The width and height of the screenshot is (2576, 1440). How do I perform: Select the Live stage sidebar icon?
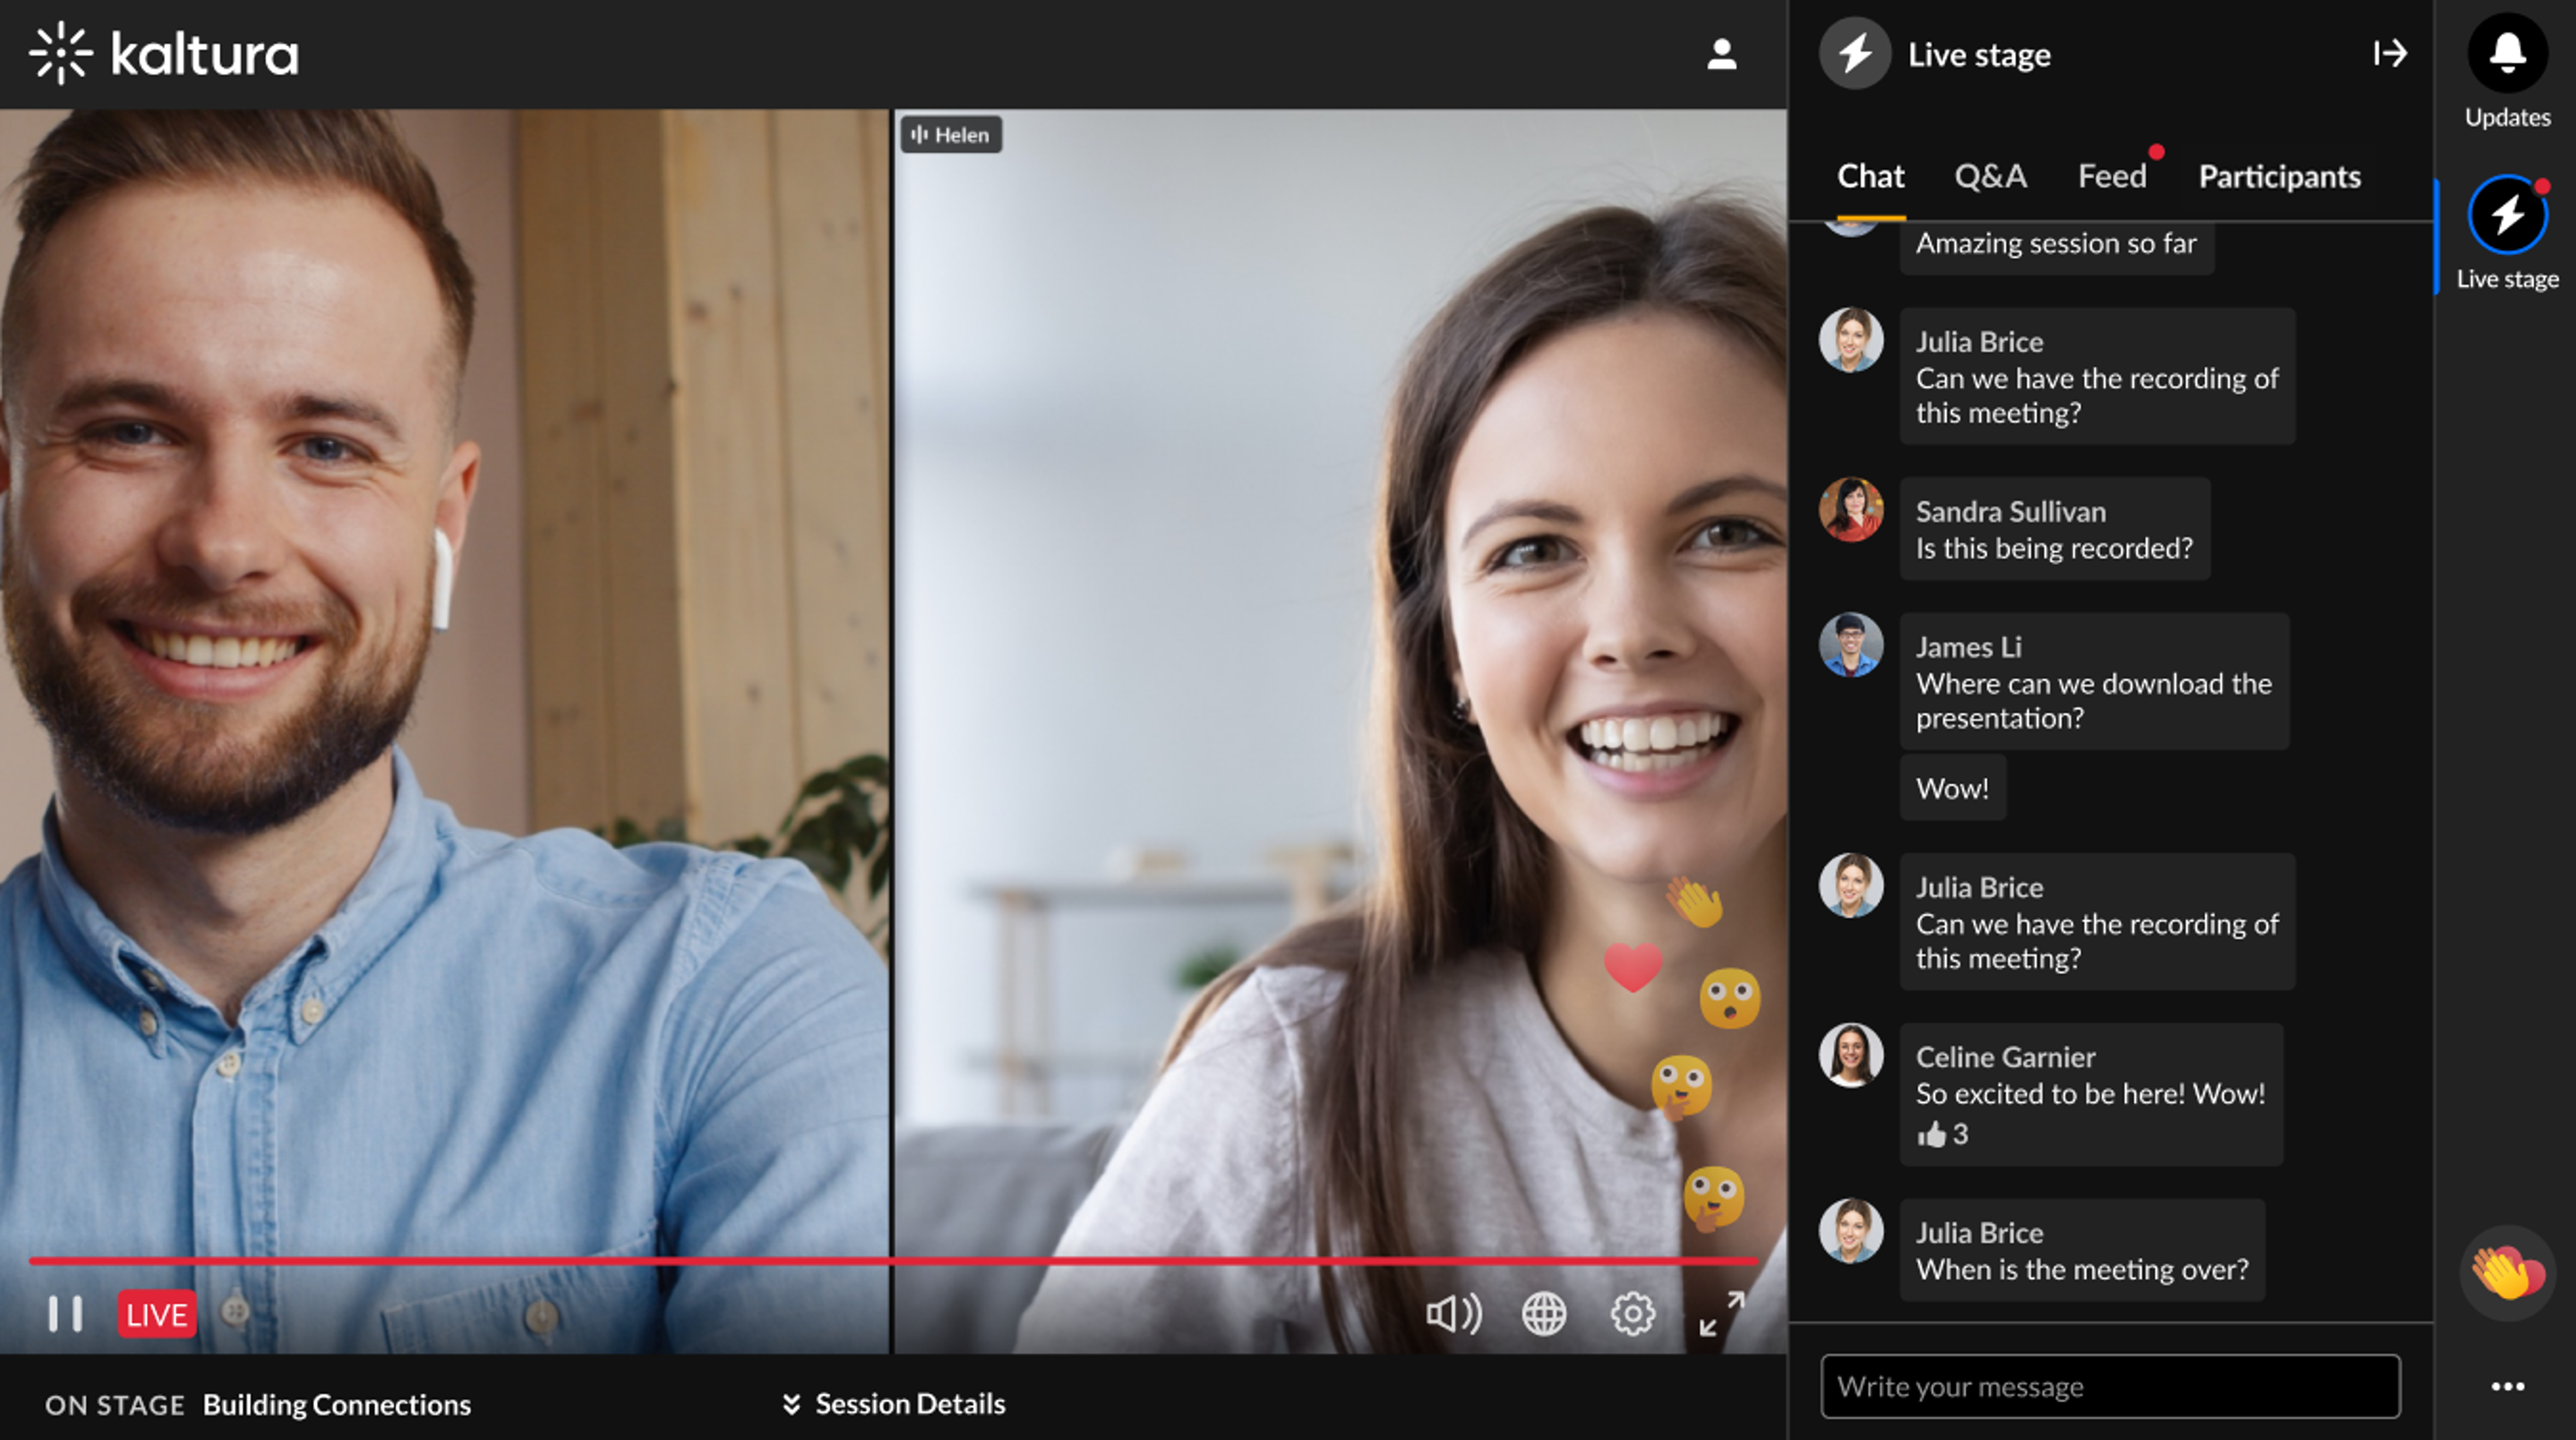pos(2507,215)
